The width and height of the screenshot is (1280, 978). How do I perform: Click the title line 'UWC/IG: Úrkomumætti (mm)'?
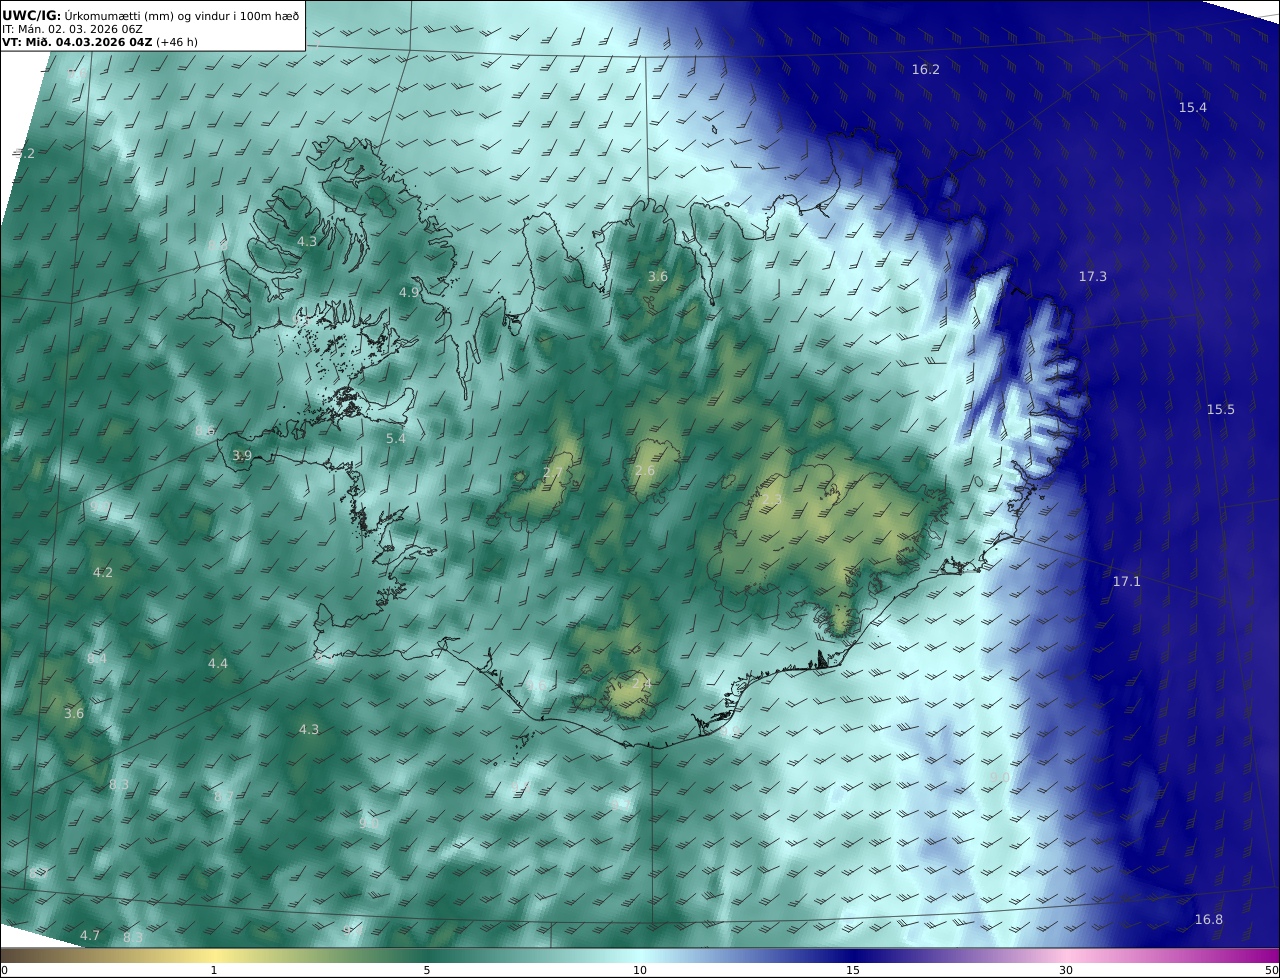tap(150, 15)
